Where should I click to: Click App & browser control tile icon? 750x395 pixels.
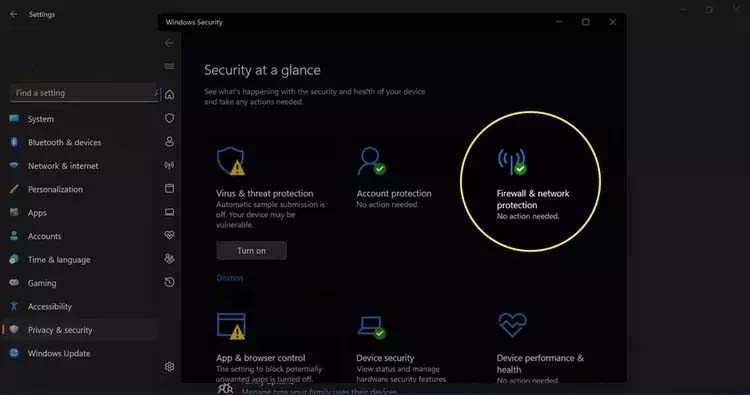[231, 326]
